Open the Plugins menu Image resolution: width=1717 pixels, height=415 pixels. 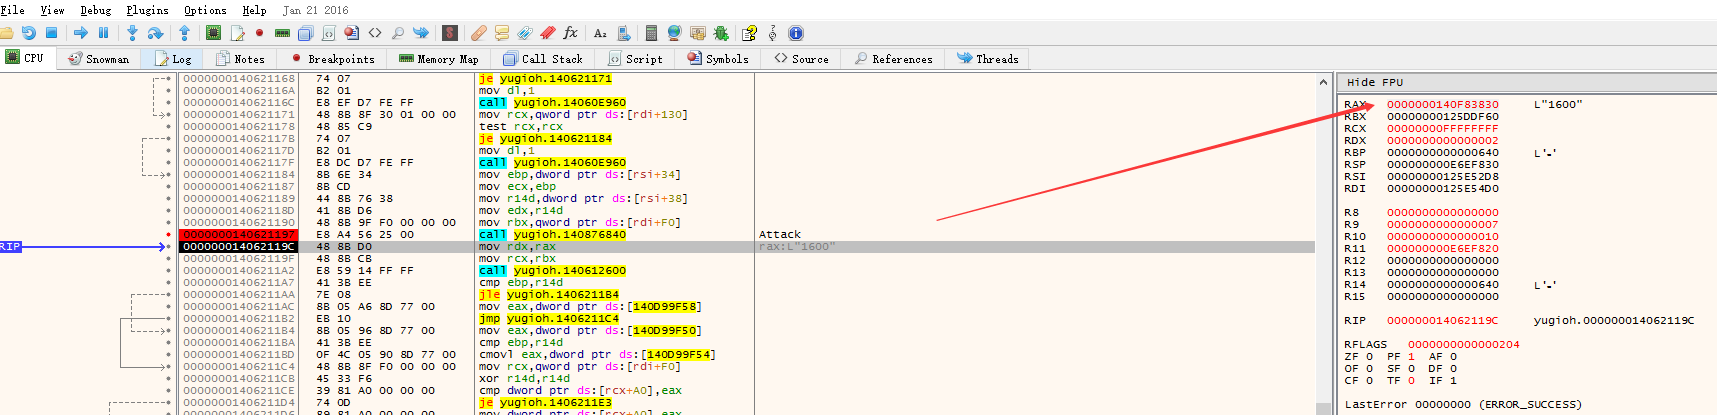point(147,10)
